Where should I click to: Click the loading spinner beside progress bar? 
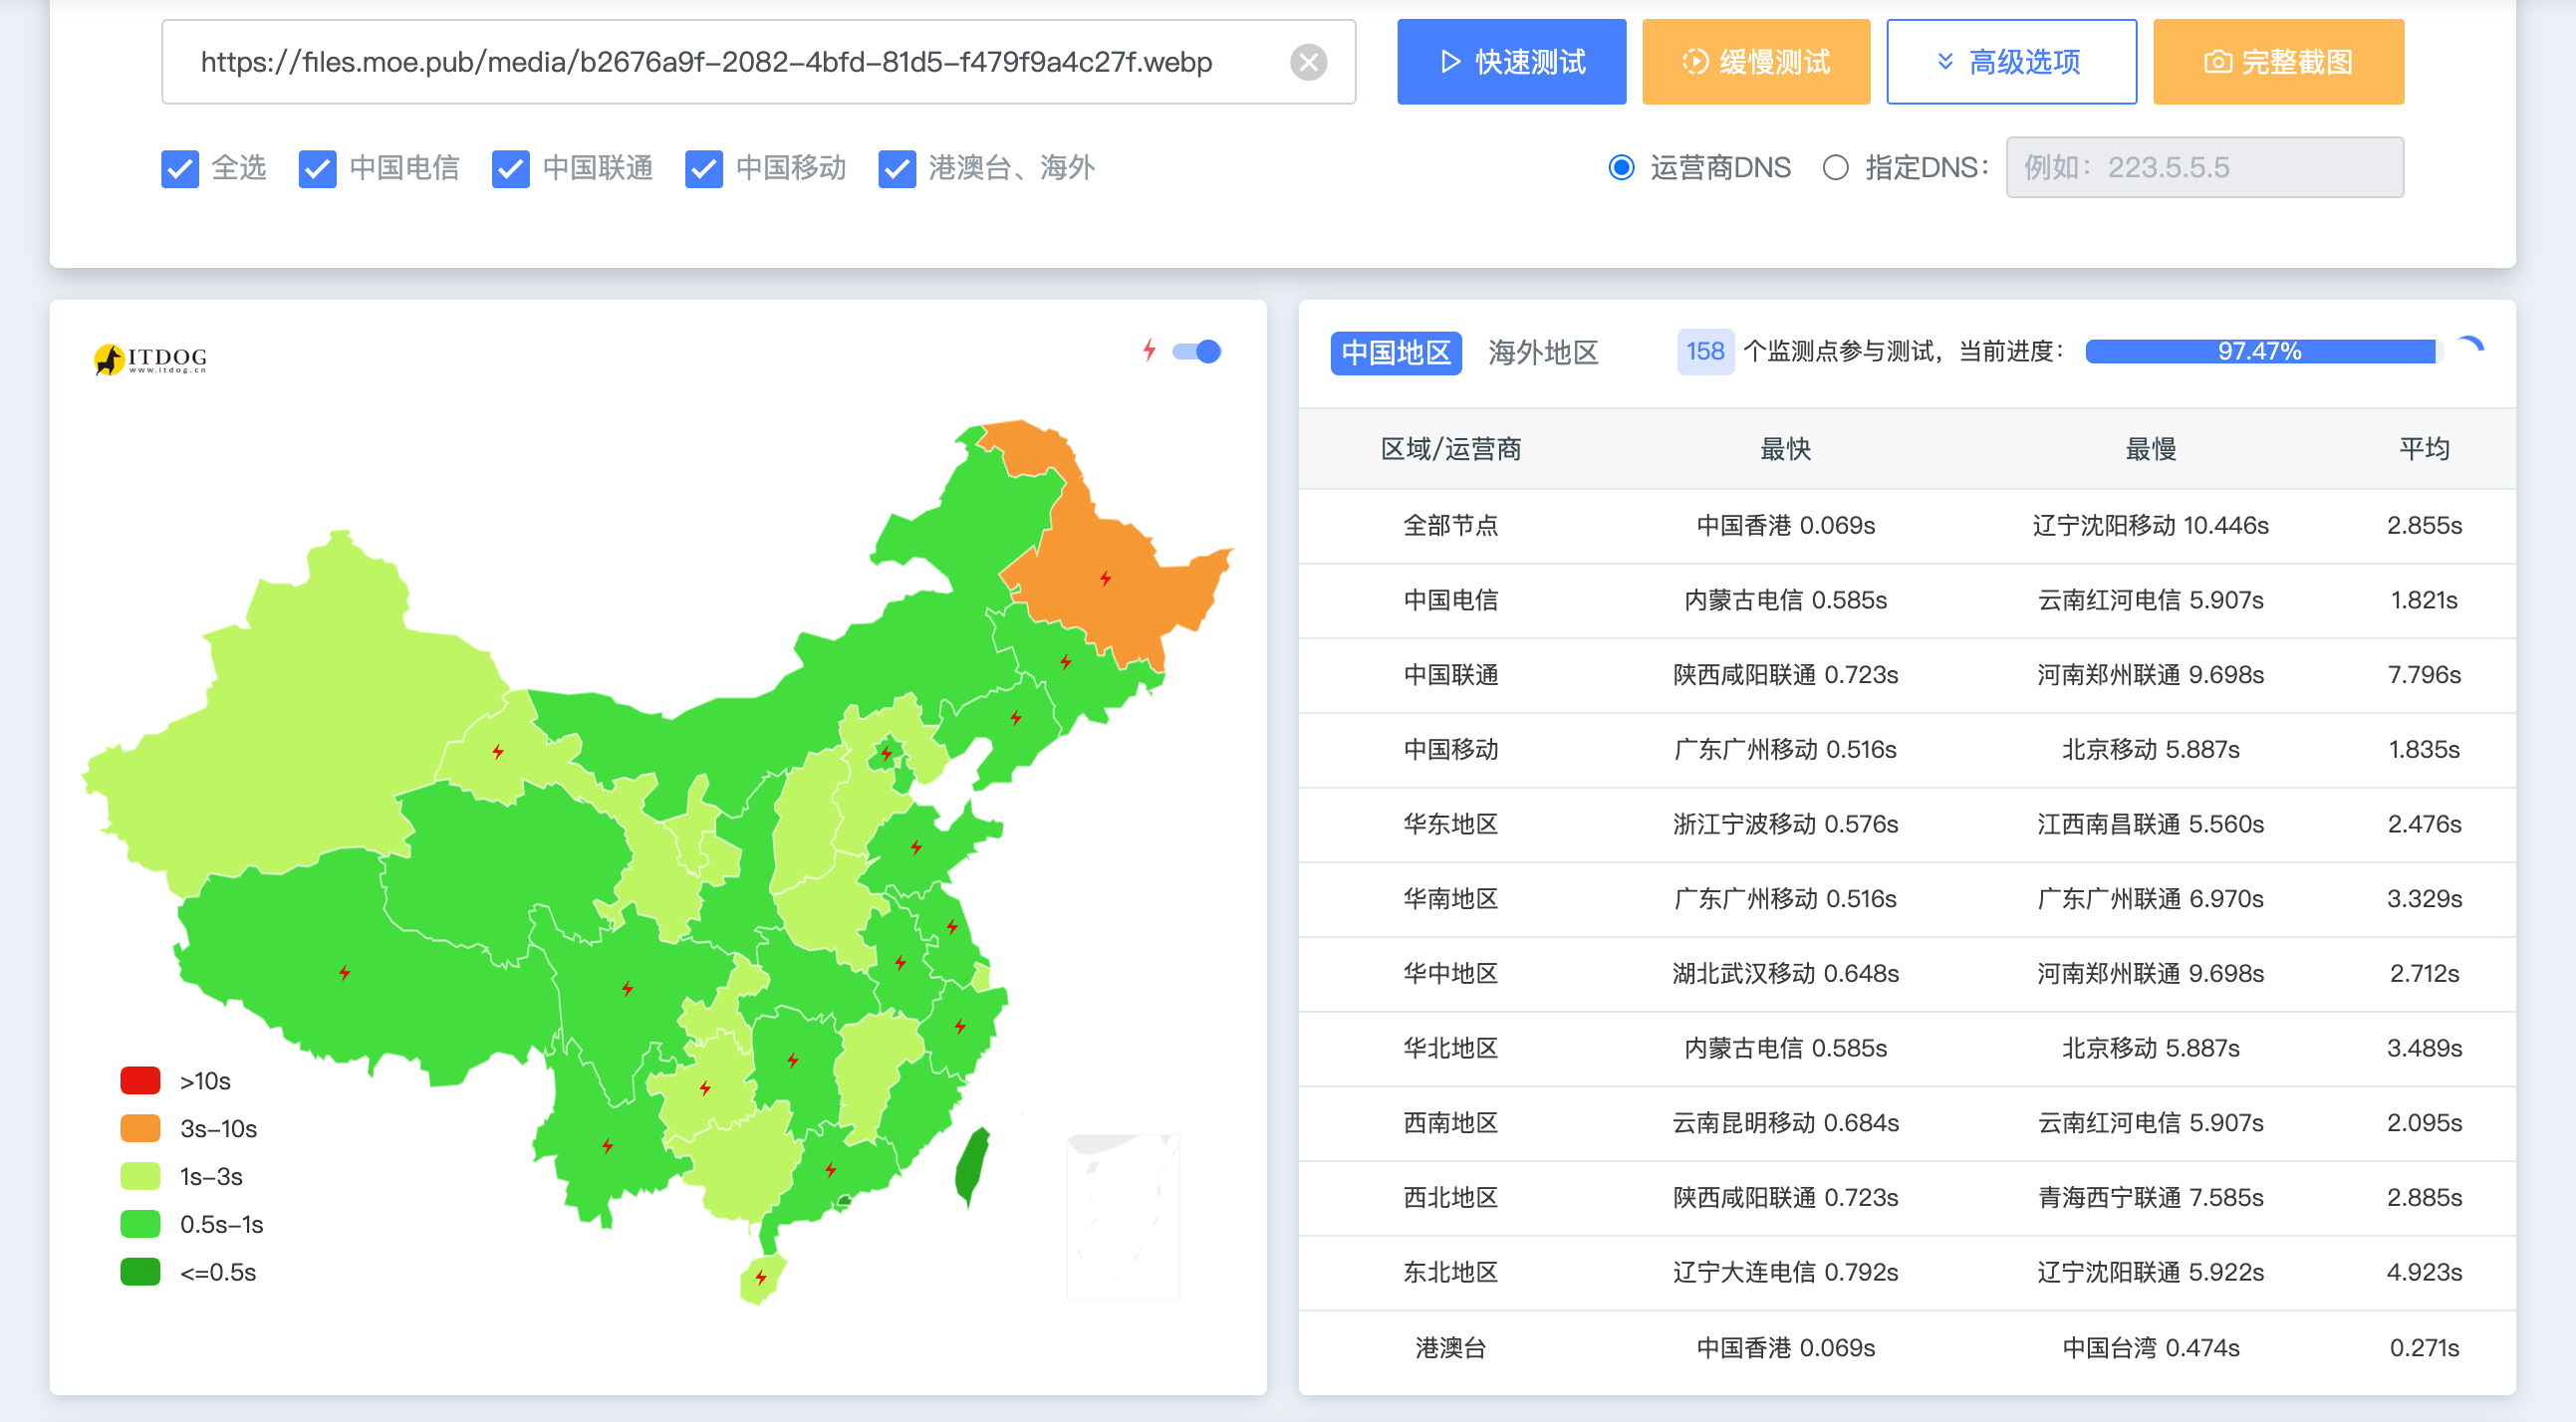[x=2470, y=349]
